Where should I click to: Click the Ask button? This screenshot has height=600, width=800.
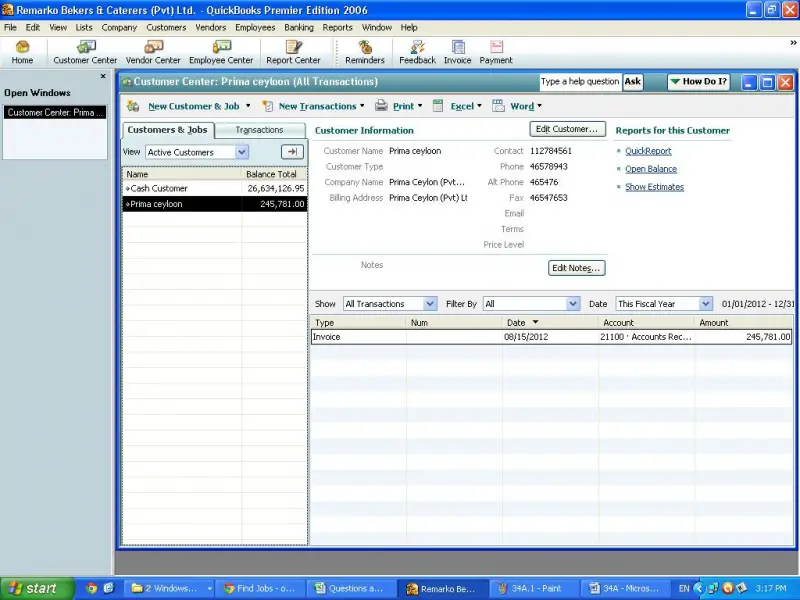[x=633, y=82]
